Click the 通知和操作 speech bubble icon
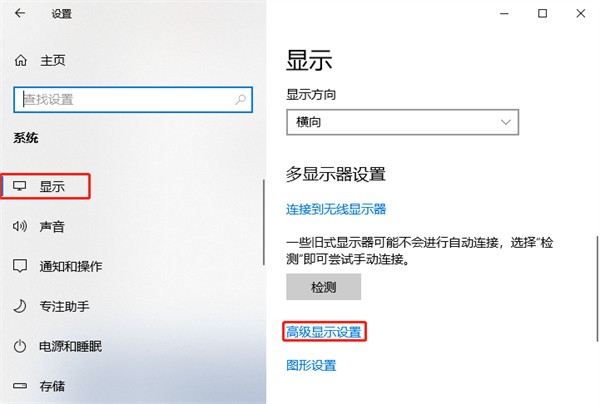 [20, 266]
